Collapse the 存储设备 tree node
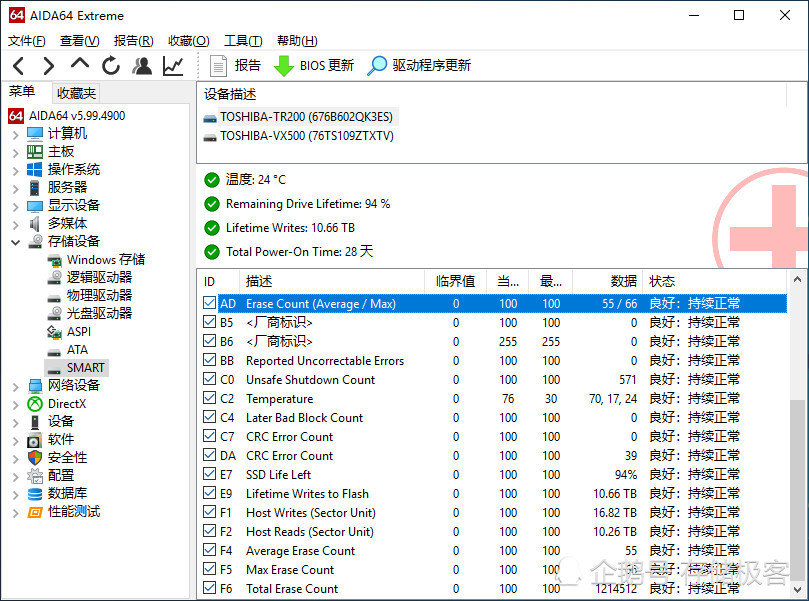The height and width of the screenshot is (601, 809). point(16,240)
